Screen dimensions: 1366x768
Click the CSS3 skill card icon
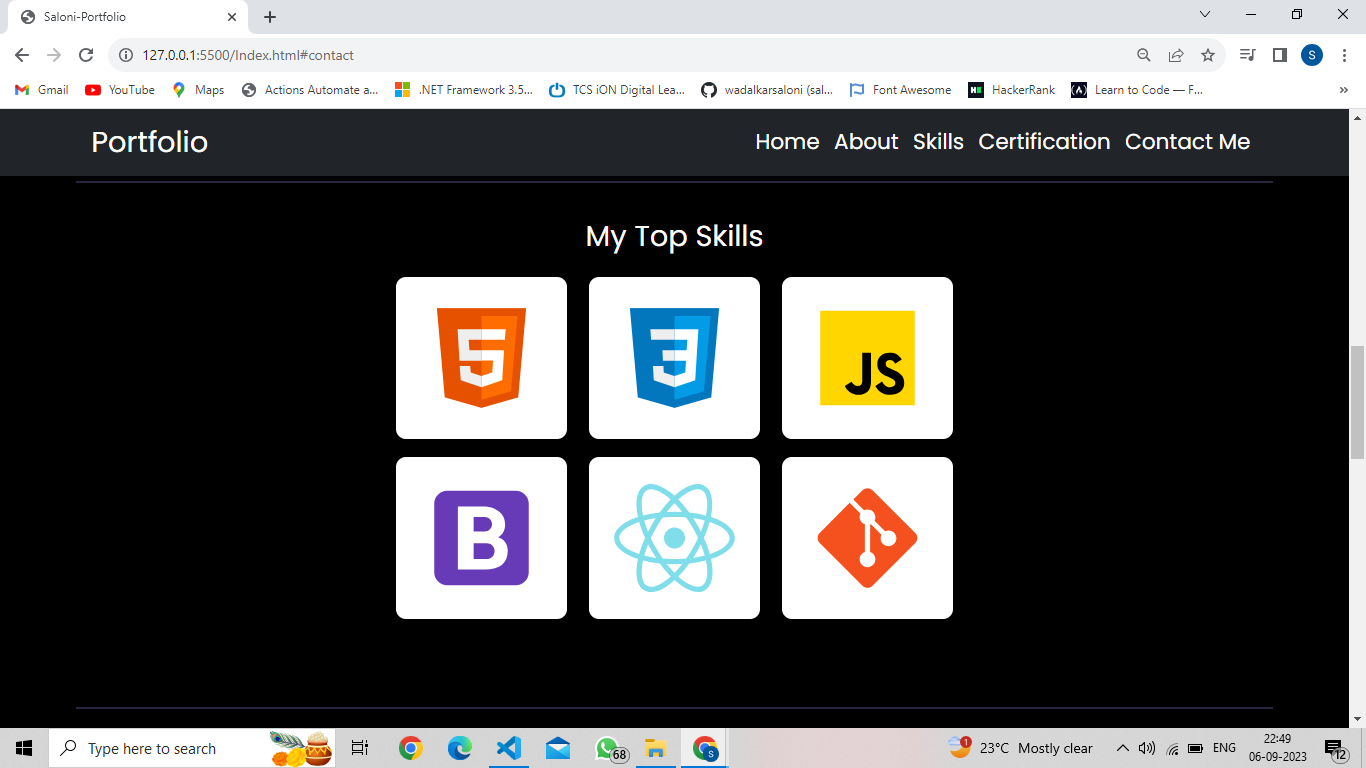pyautogui.click(x=674, y=357)
